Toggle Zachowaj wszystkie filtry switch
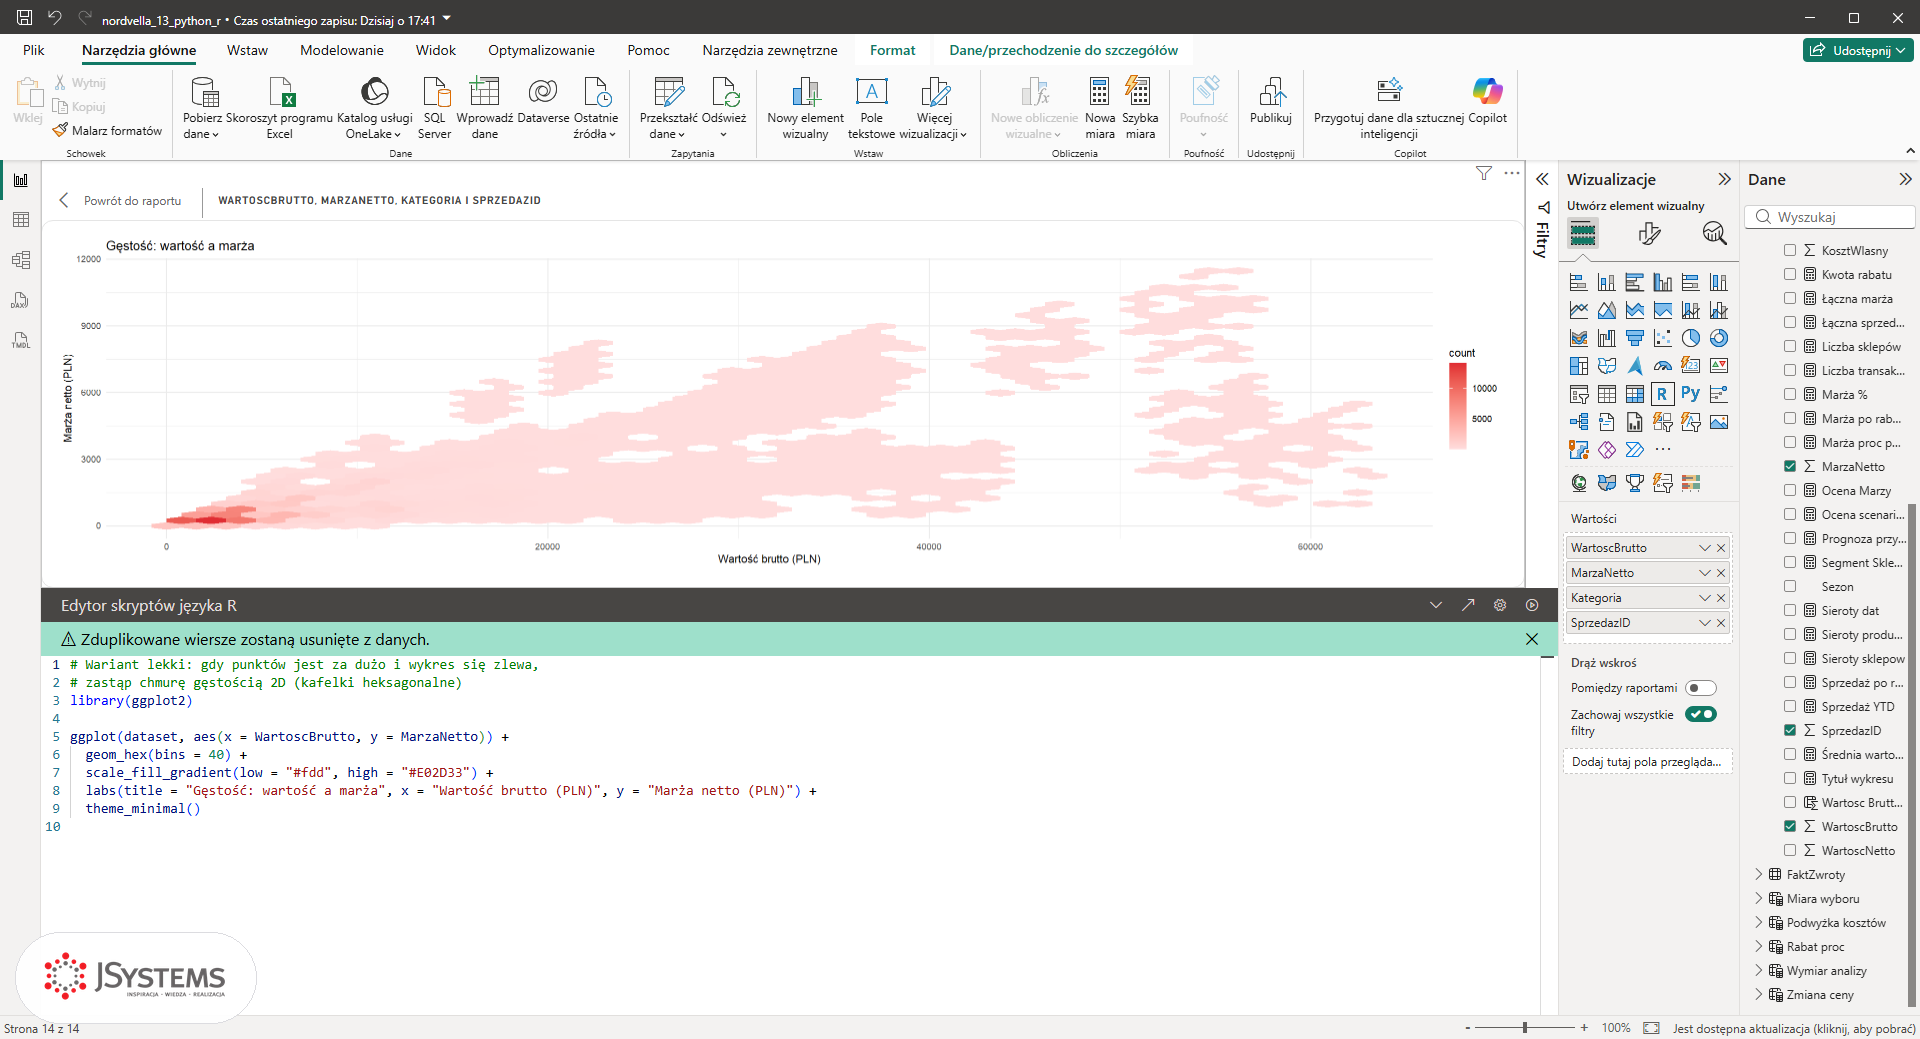The width and height of the screenshot is (1920, 1039). tap(1700, 714)
